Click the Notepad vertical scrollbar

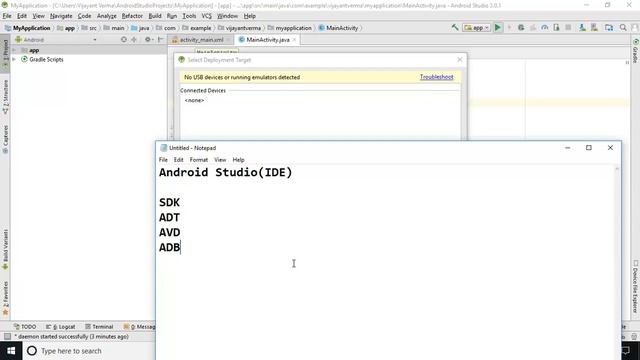[x=617, y=261]
